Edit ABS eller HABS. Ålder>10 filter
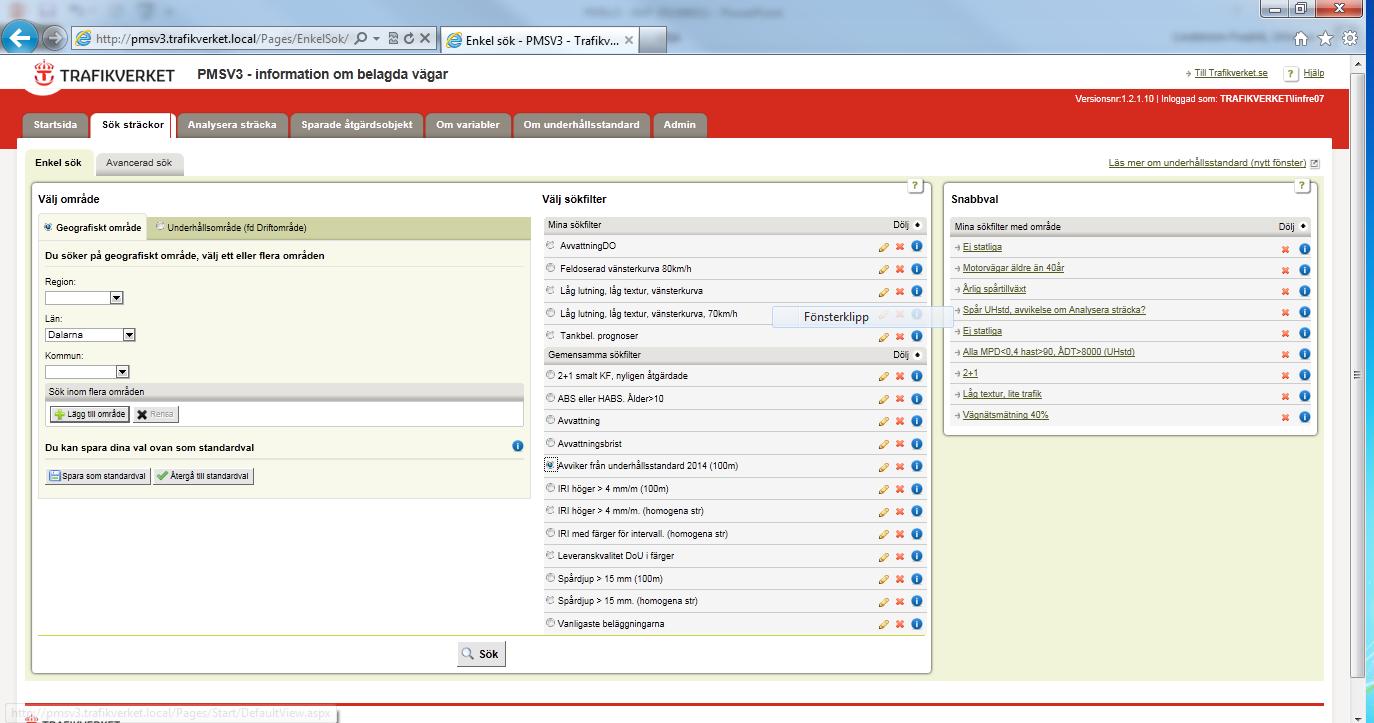 click(x=883, y=399)
